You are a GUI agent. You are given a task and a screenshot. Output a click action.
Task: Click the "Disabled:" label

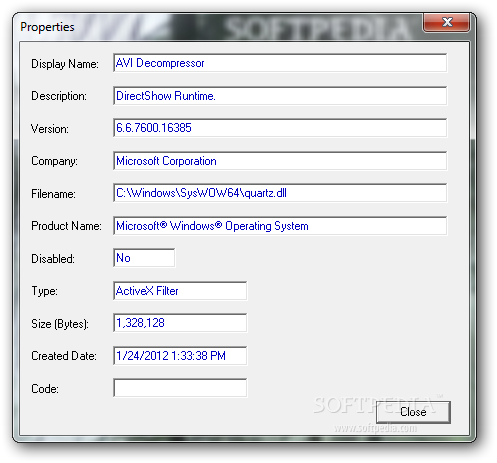[53, 259]
